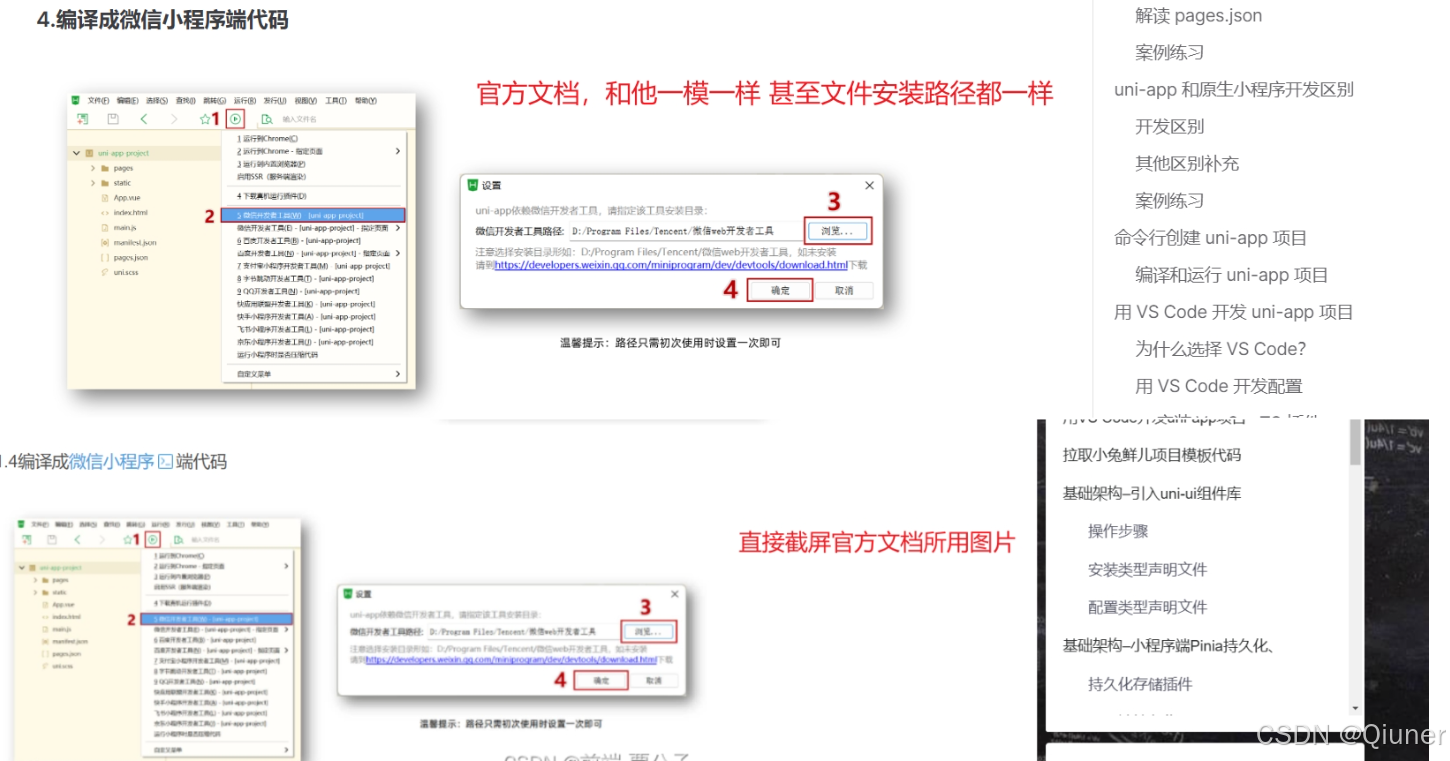Click the star icon in lower HBuilderX screenshot toolbar
This screenshot has height=761, width=1450.
coord(128,539)
